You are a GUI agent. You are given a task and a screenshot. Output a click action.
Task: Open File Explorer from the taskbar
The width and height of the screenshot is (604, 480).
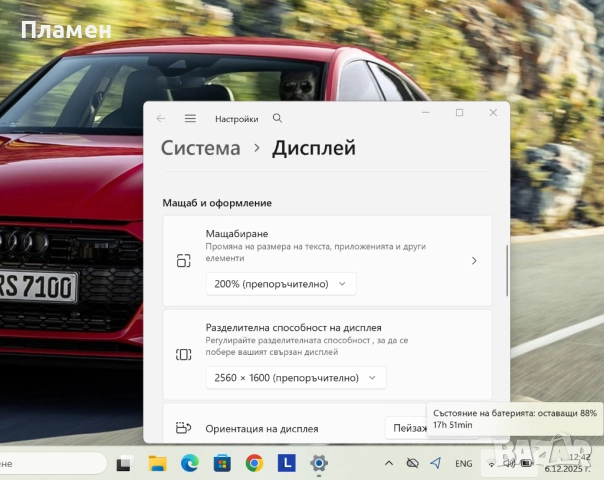[157, 463]
